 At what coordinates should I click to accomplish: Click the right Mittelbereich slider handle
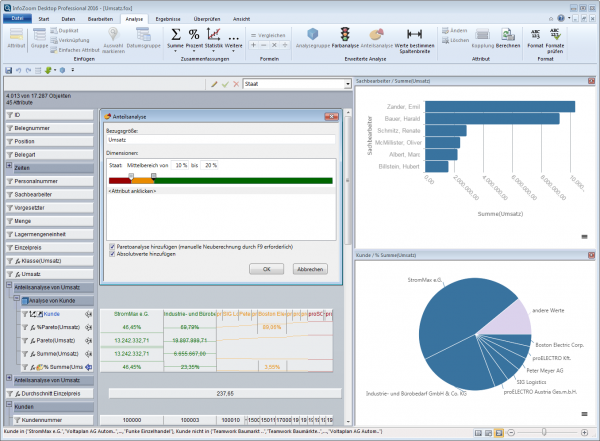point(153,176)
